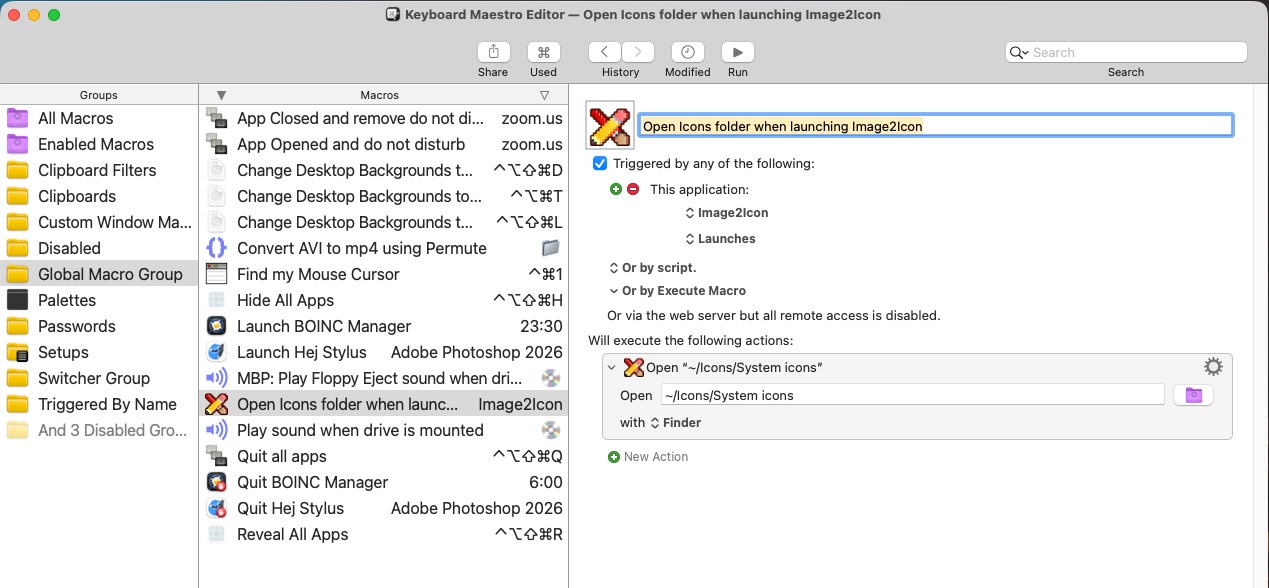The image size is (1269, 588).
Task: Click the Modified toolbar icon
Action: pos(687,52)
